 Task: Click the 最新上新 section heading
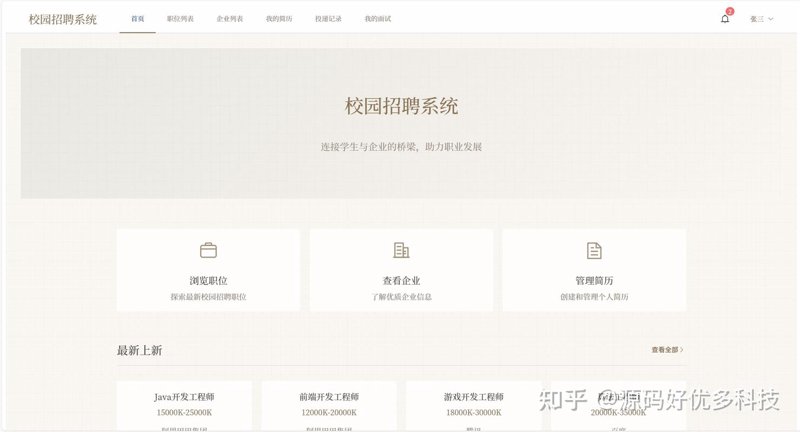[139, 350]
